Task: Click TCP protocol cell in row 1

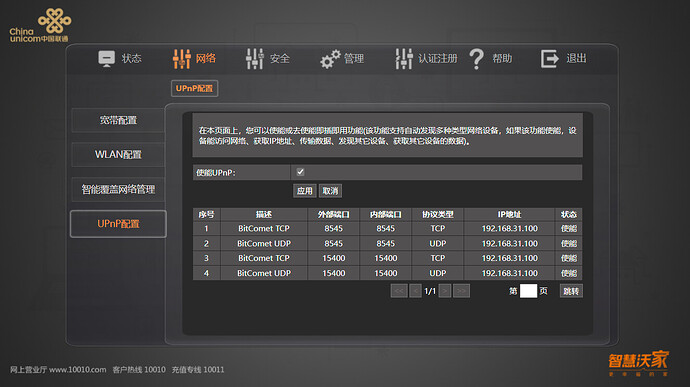Action: pyautogui.click(x=437, y=229)
